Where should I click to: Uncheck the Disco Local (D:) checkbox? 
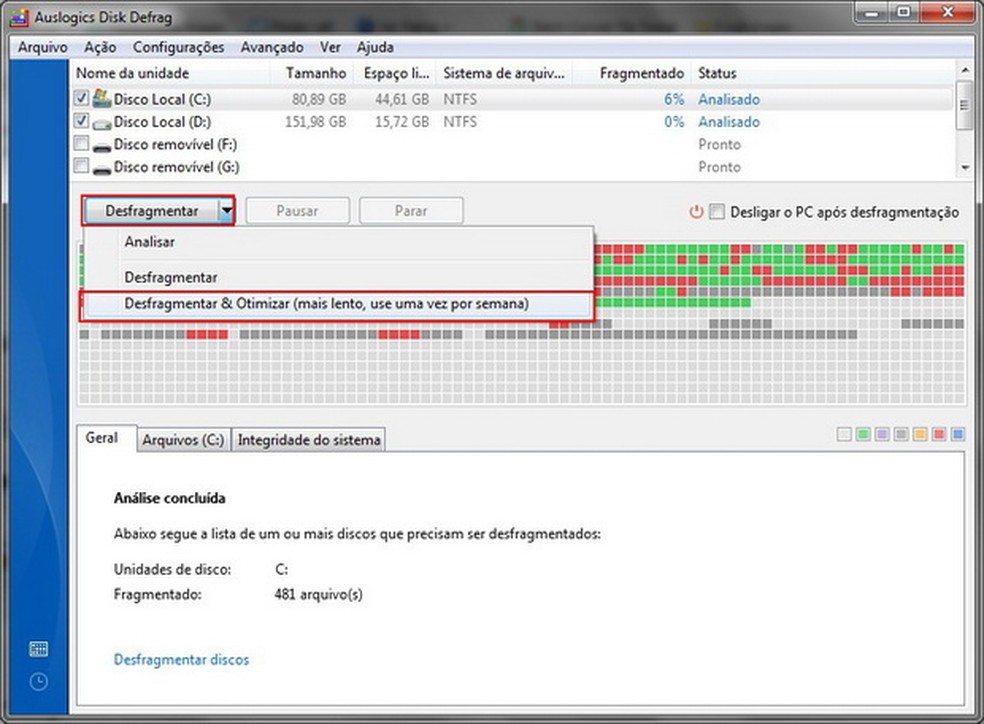[x=81, y=120]
